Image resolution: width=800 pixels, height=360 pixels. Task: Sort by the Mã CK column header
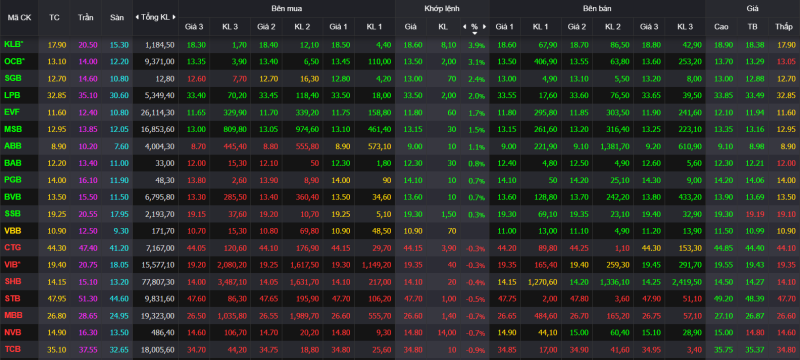[19, 17]
